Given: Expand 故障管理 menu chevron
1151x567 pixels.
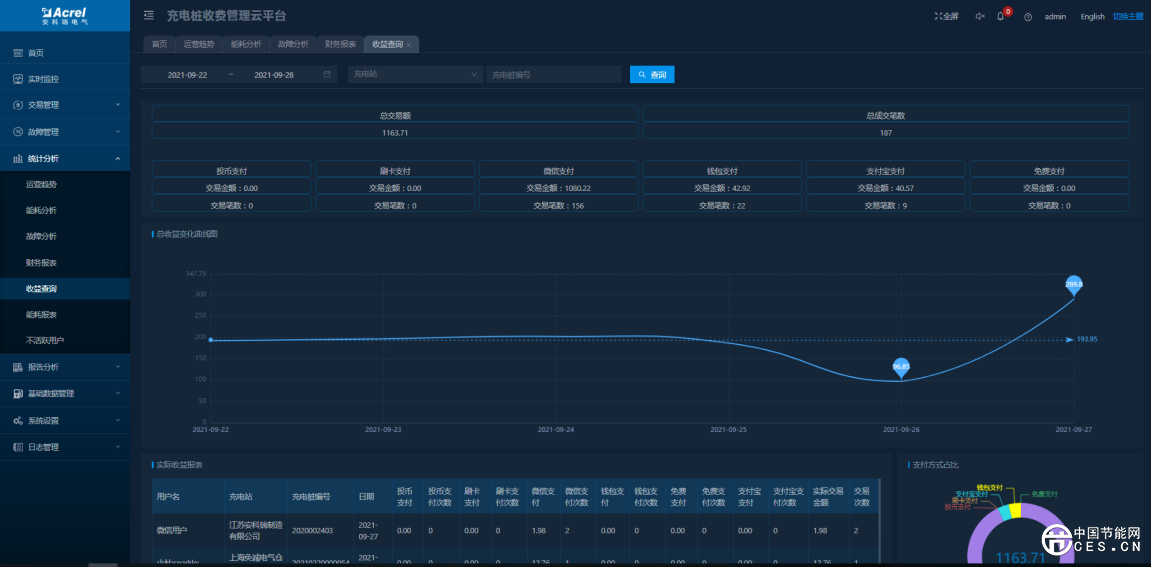Looking at the screenshot, I should 117,131.
